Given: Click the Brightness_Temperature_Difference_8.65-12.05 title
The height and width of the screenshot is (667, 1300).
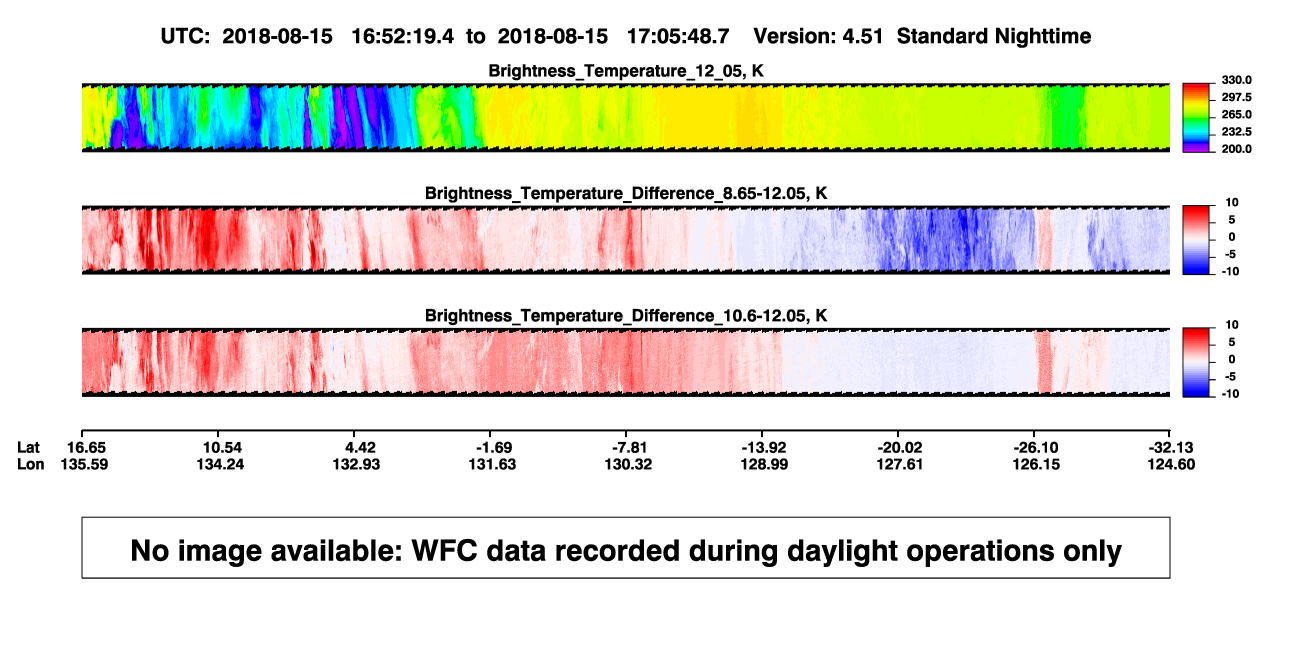Looking at the screenshot, I should click(626, 193).
